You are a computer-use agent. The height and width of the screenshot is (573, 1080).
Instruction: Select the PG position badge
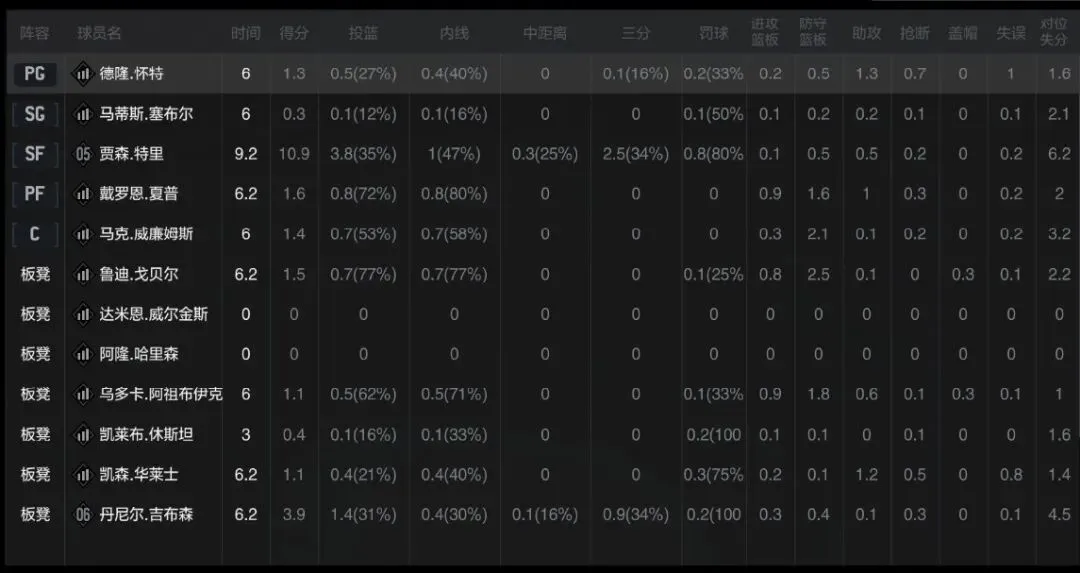(x=35, y=74)
